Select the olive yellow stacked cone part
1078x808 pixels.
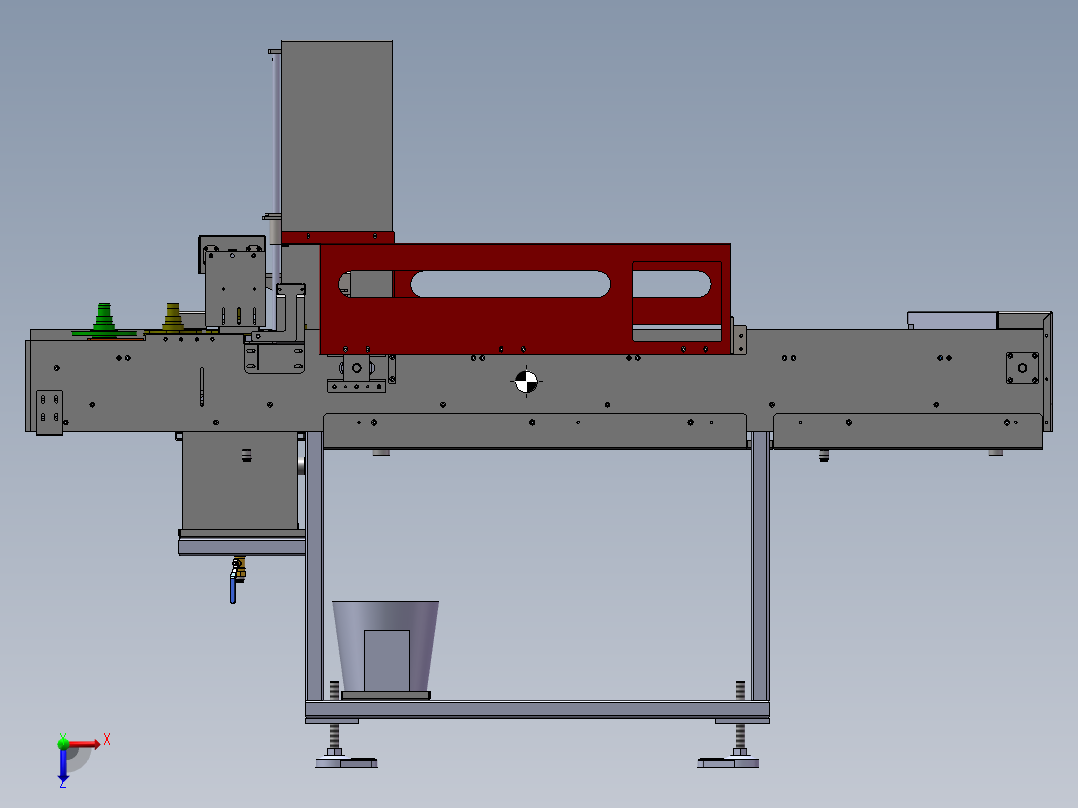(x=173, y=318)
